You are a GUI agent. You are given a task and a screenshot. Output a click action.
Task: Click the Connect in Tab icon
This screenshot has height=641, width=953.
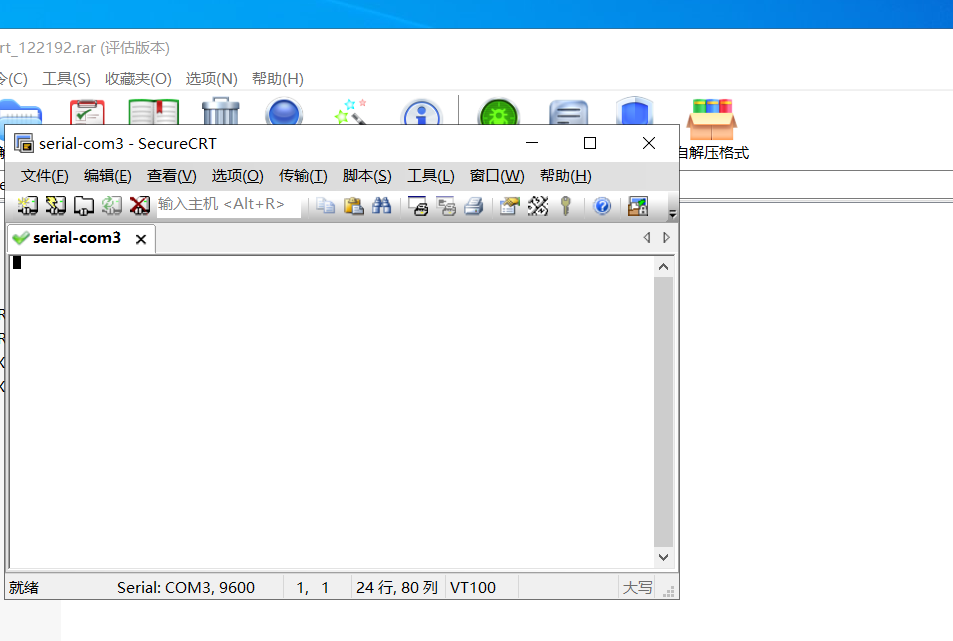click(x=83, y=205)
